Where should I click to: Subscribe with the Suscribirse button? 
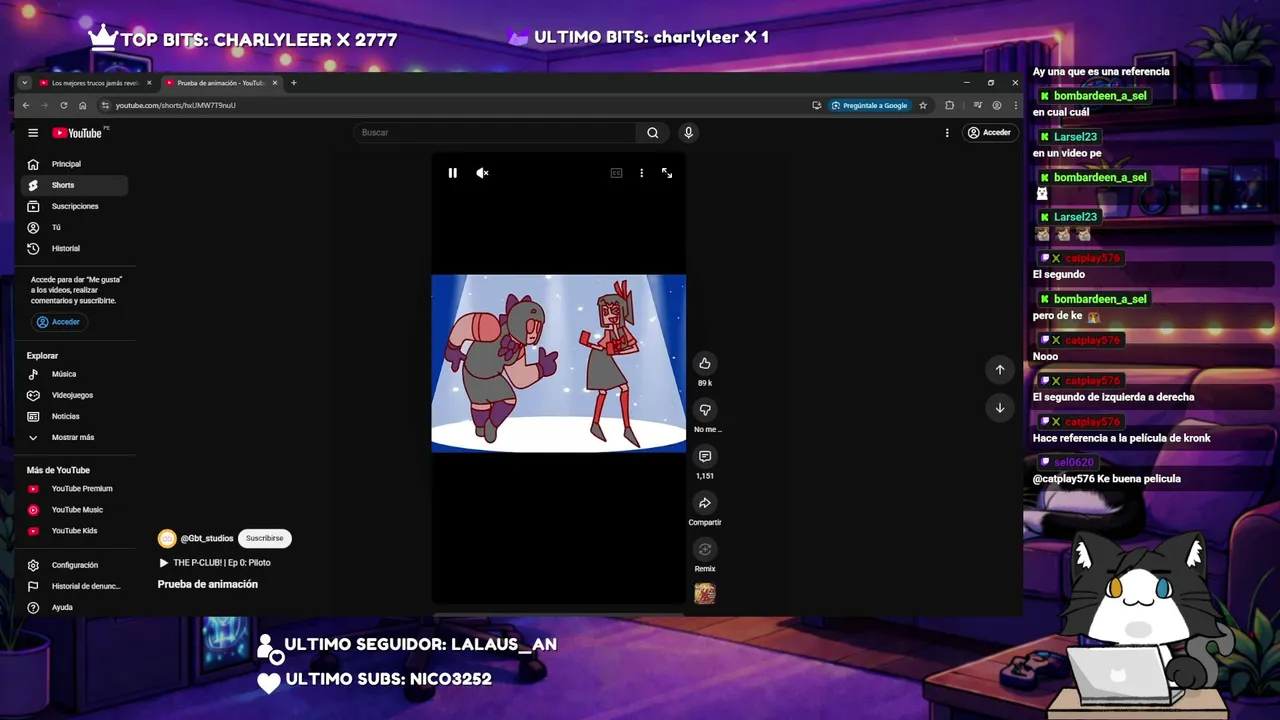tap(265, 538)
